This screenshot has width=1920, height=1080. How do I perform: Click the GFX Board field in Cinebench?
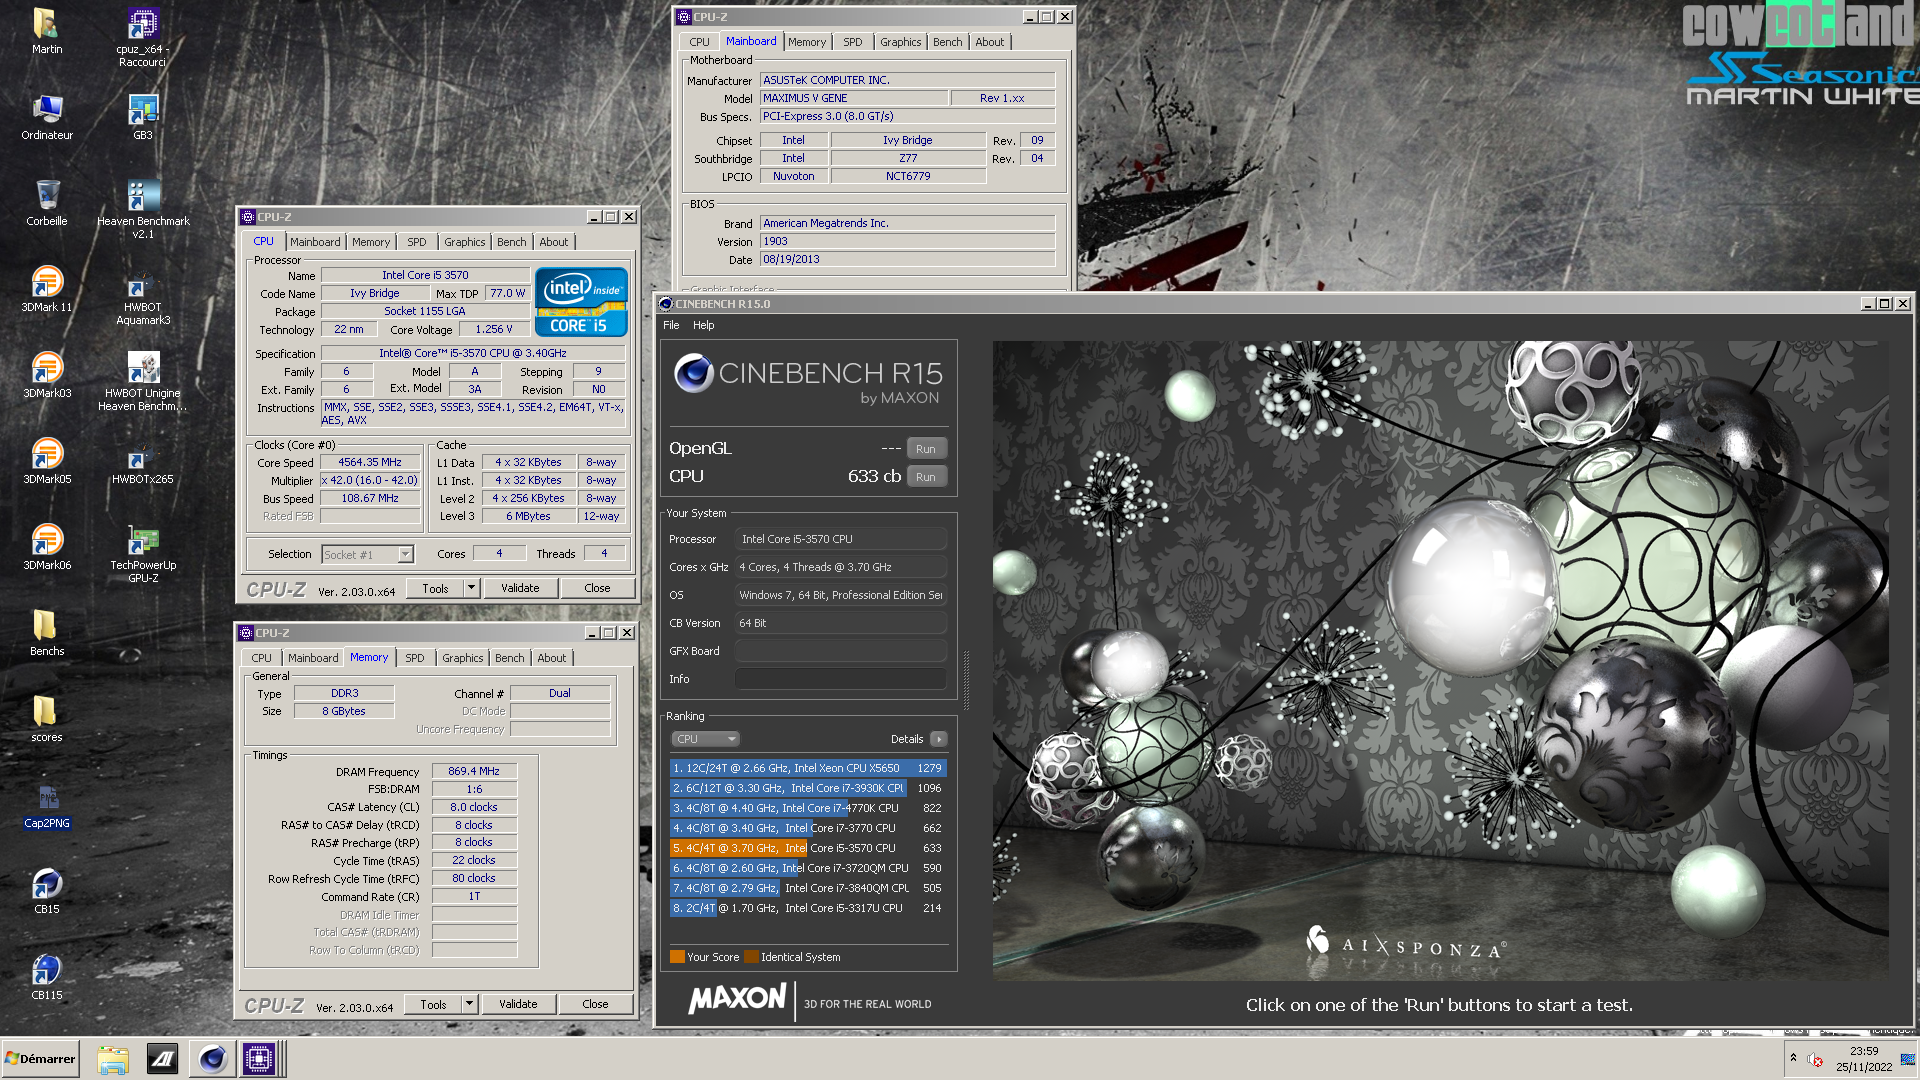point(841,651)
